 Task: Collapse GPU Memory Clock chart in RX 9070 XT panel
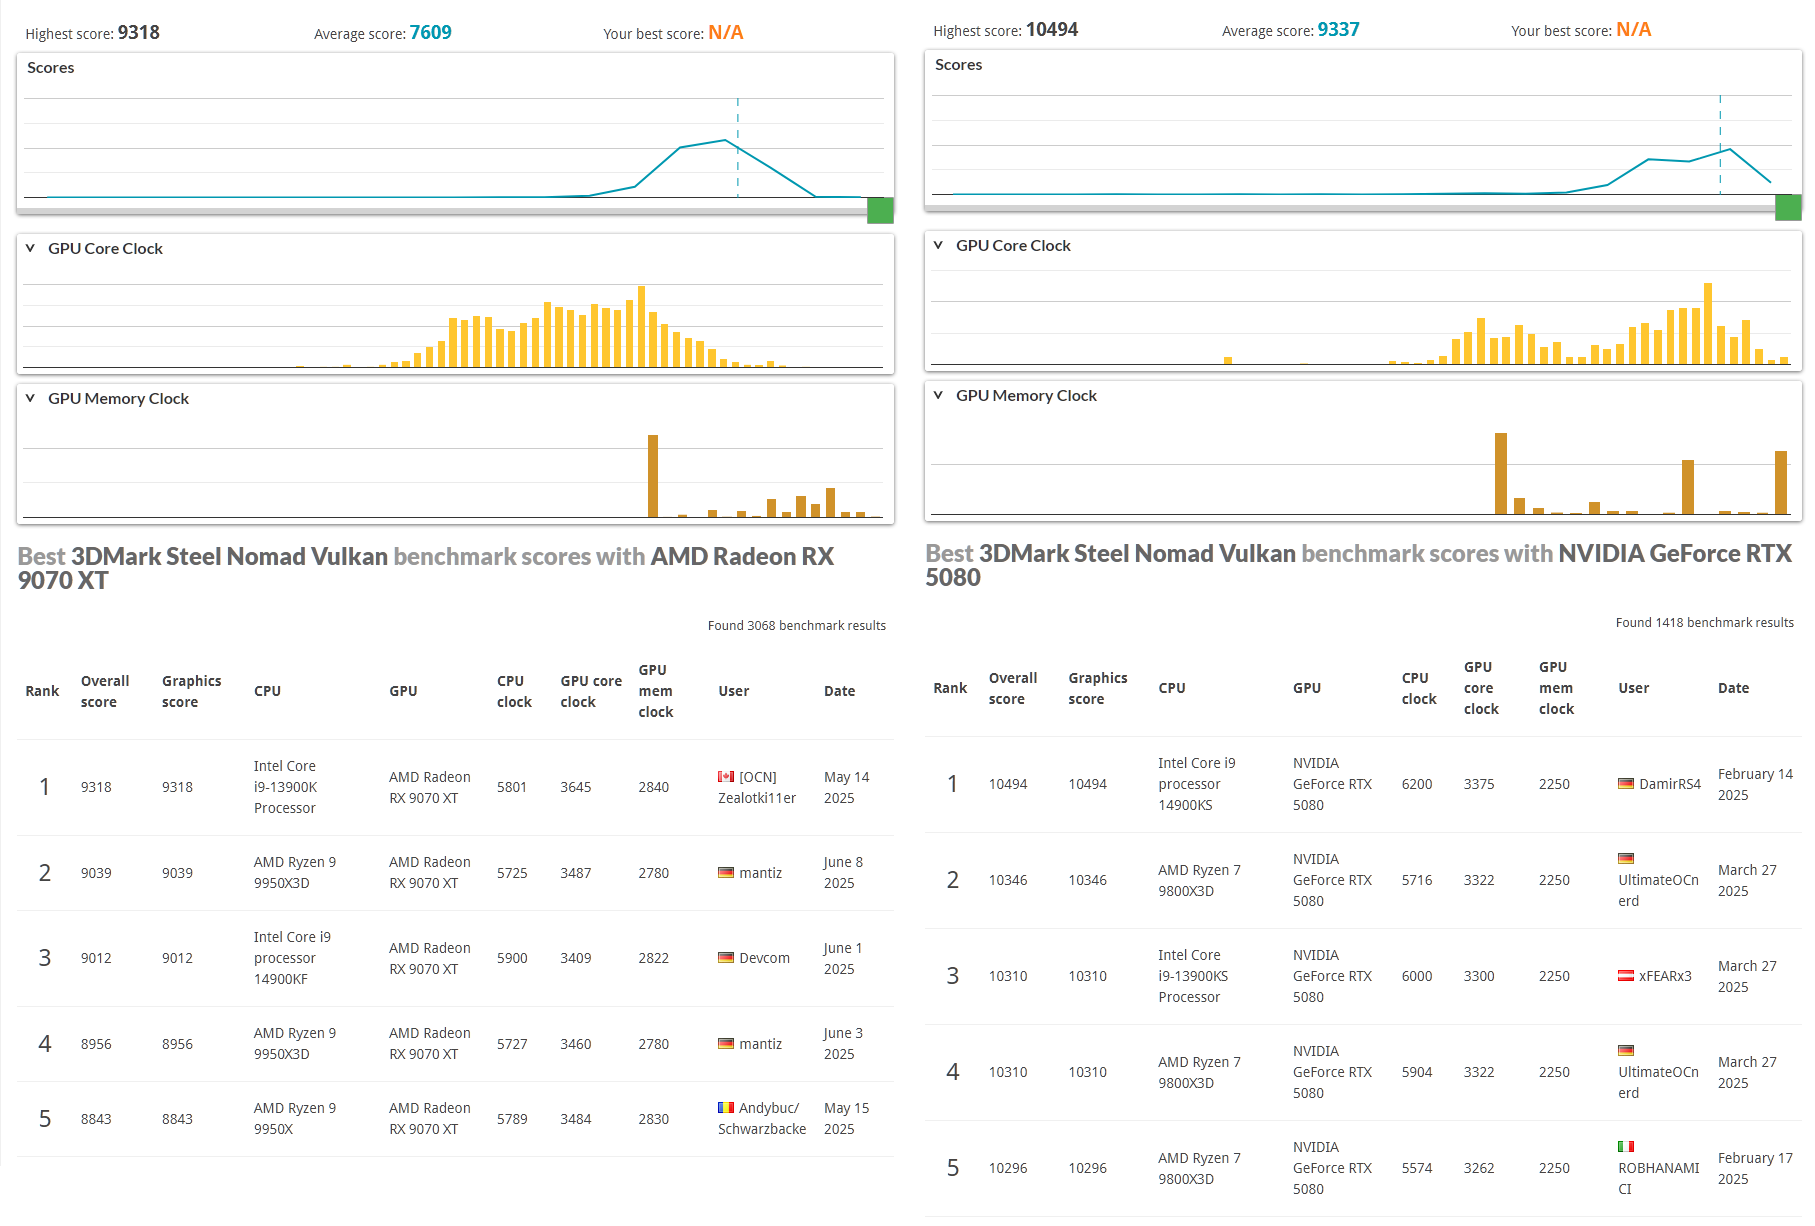pos(30,399)
